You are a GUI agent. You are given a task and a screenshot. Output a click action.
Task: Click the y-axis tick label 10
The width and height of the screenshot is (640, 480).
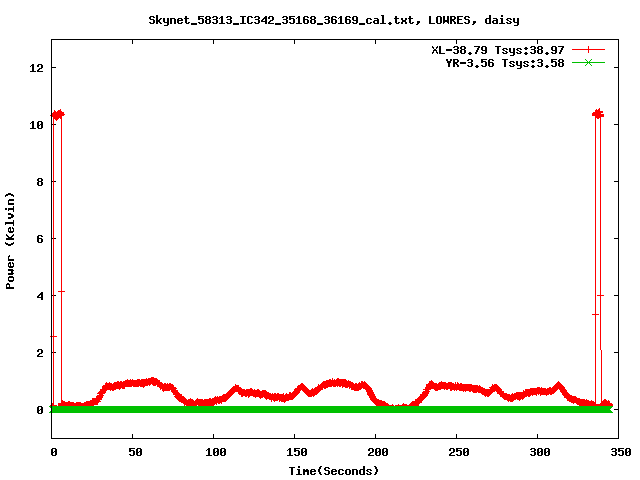[36, 125]
